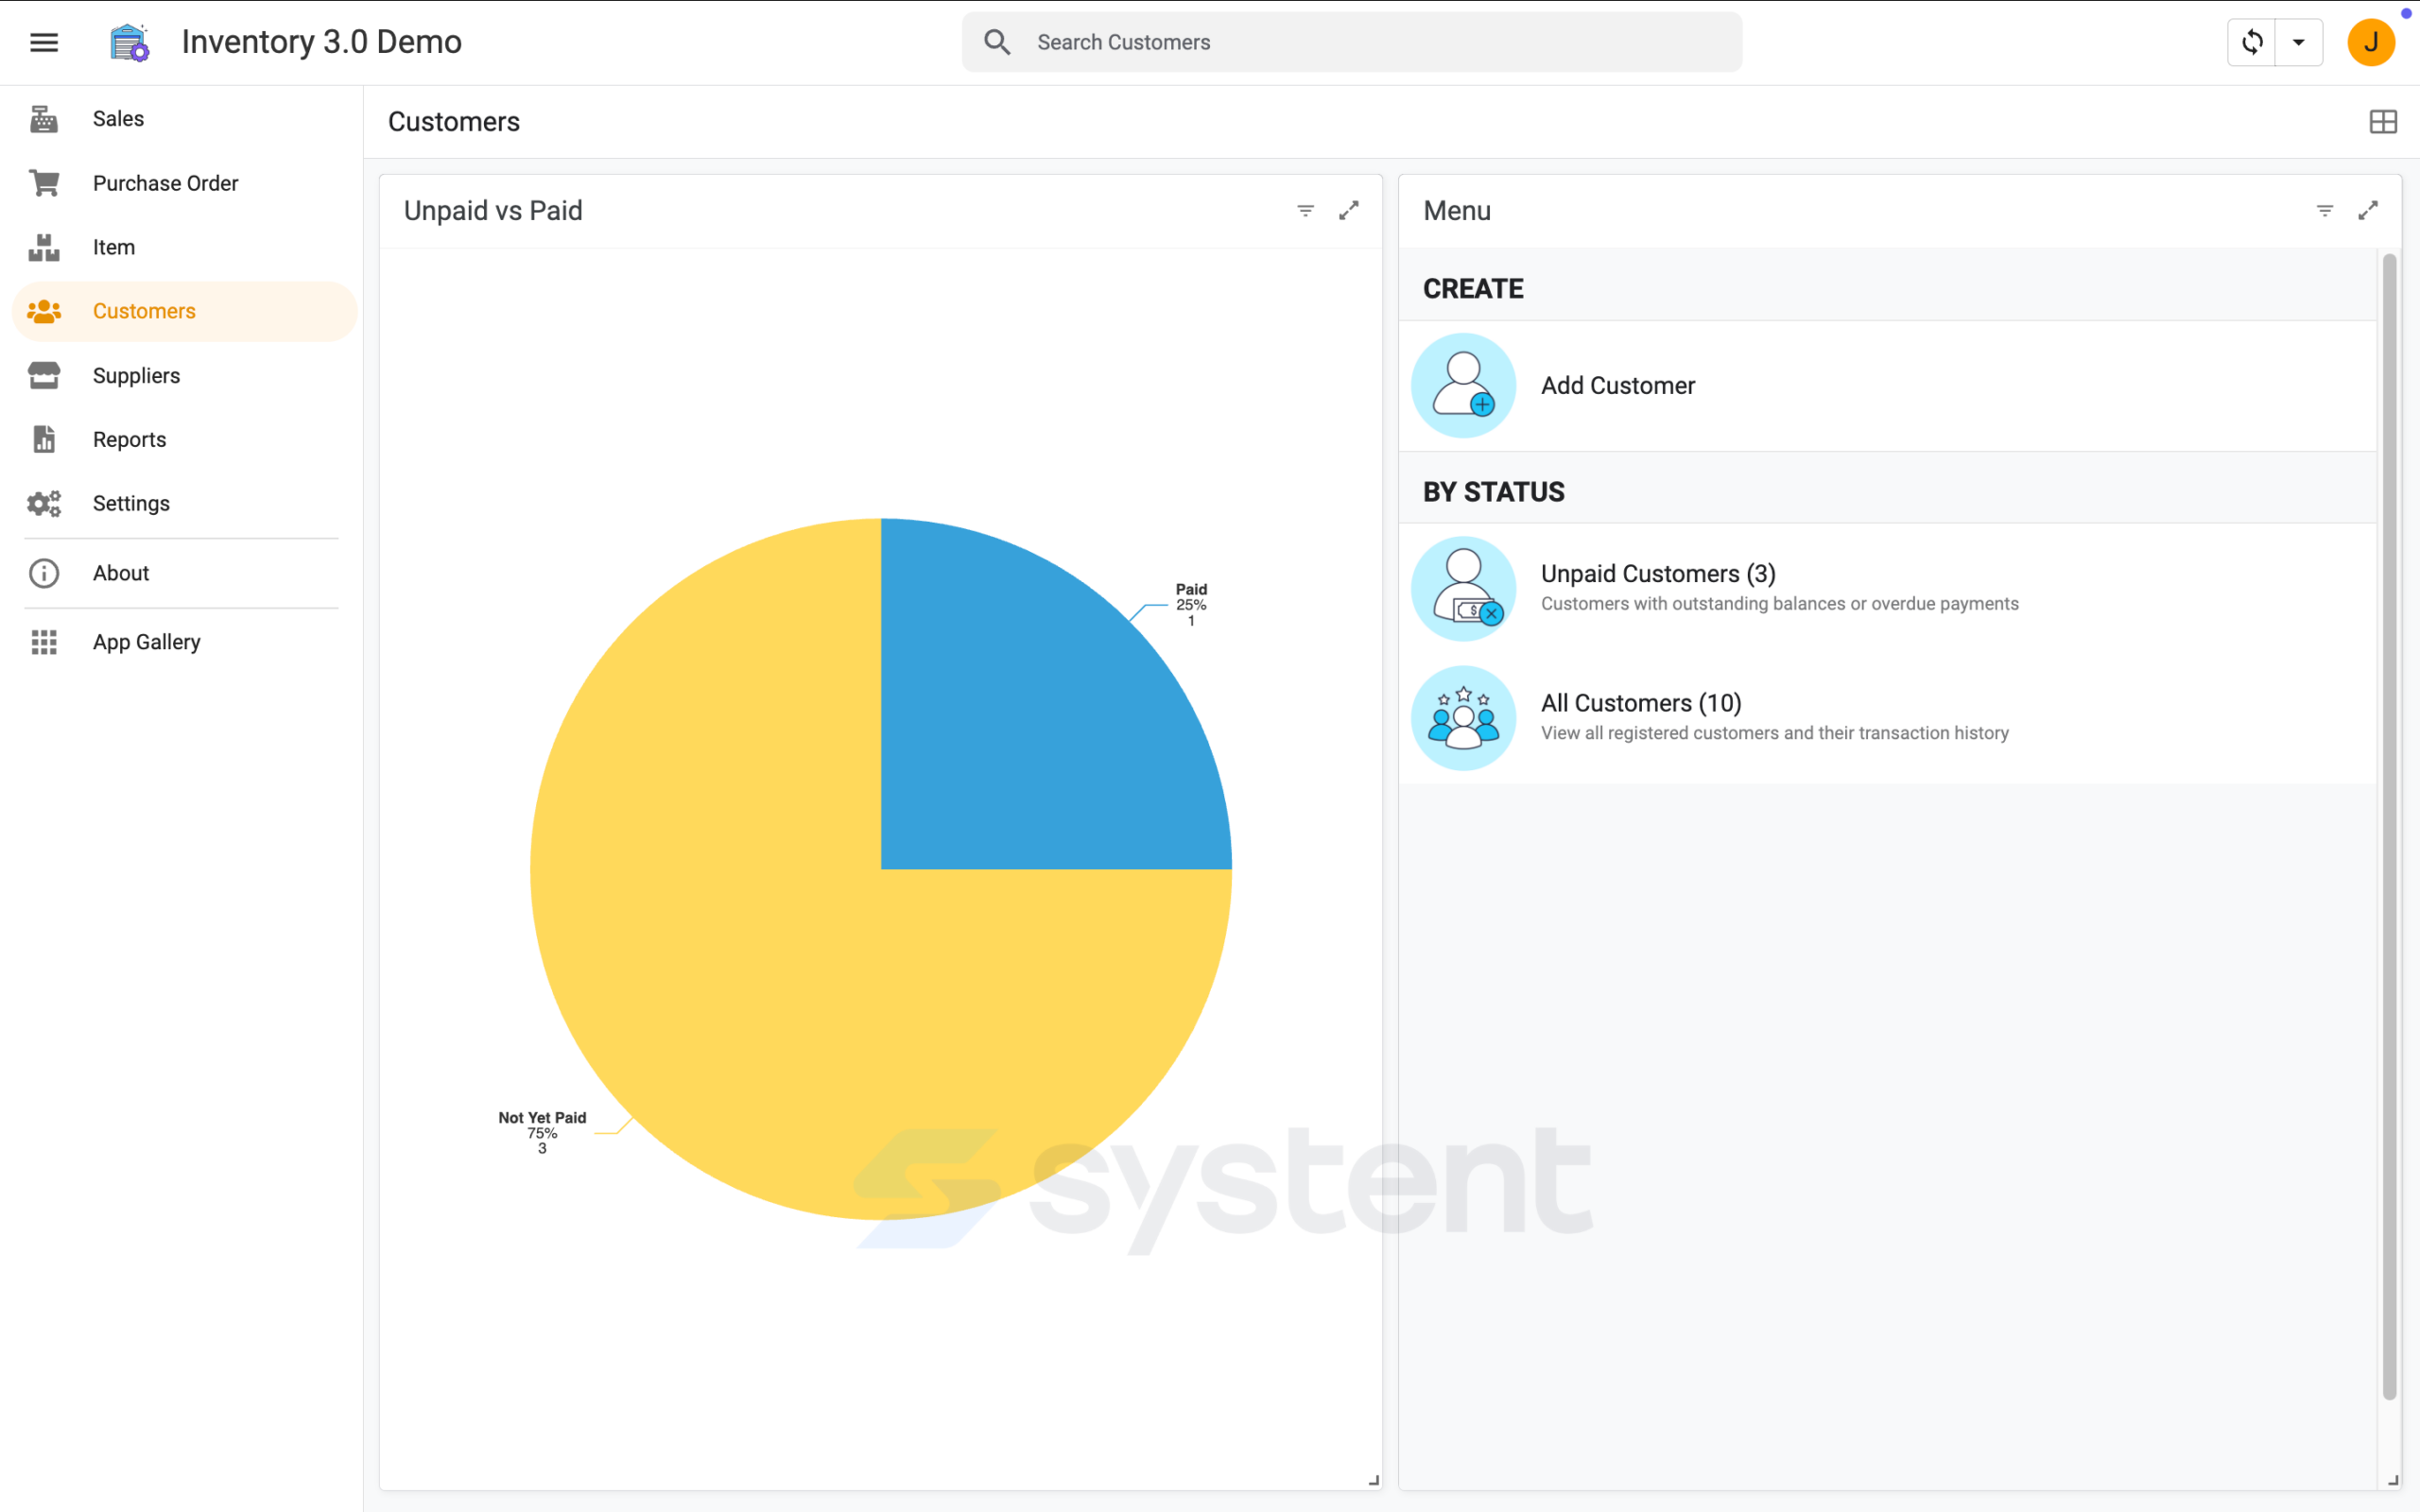Open the Suppliers store icon
The width and height of the screenshot is (2420, 1512).
[44, 375]
